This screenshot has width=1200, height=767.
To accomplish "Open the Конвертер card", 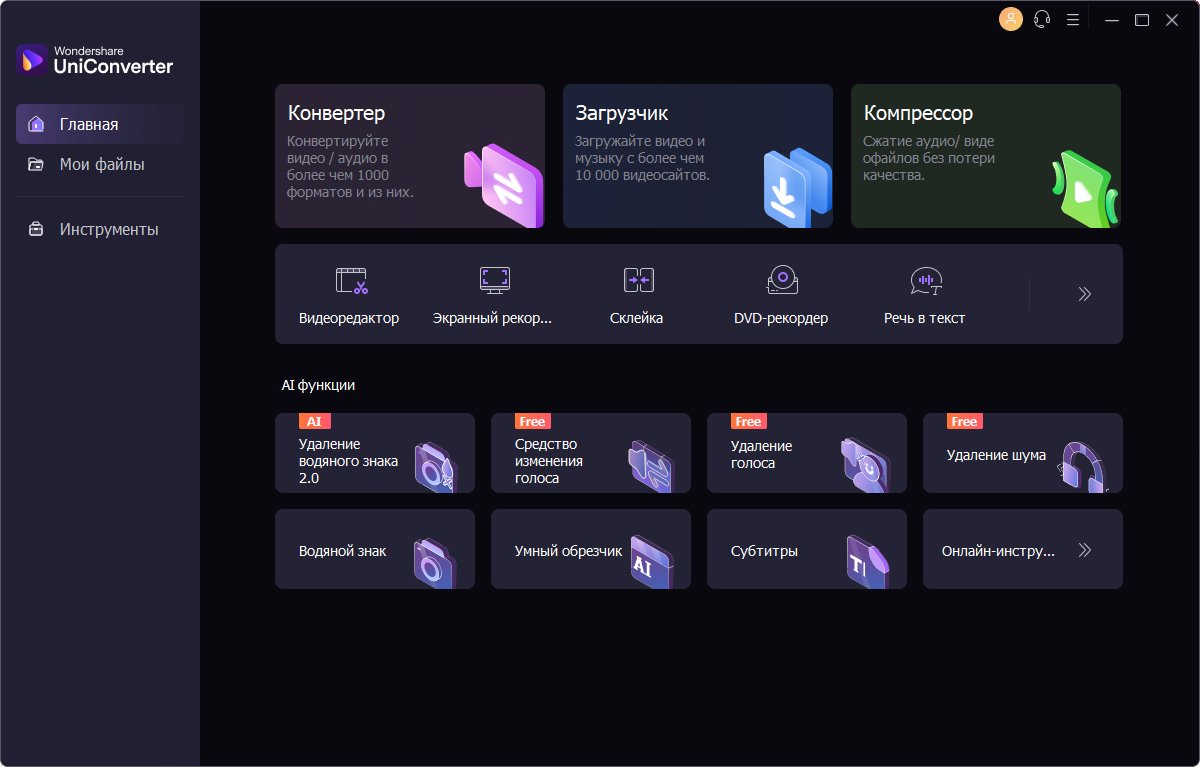I will point(410,156).
